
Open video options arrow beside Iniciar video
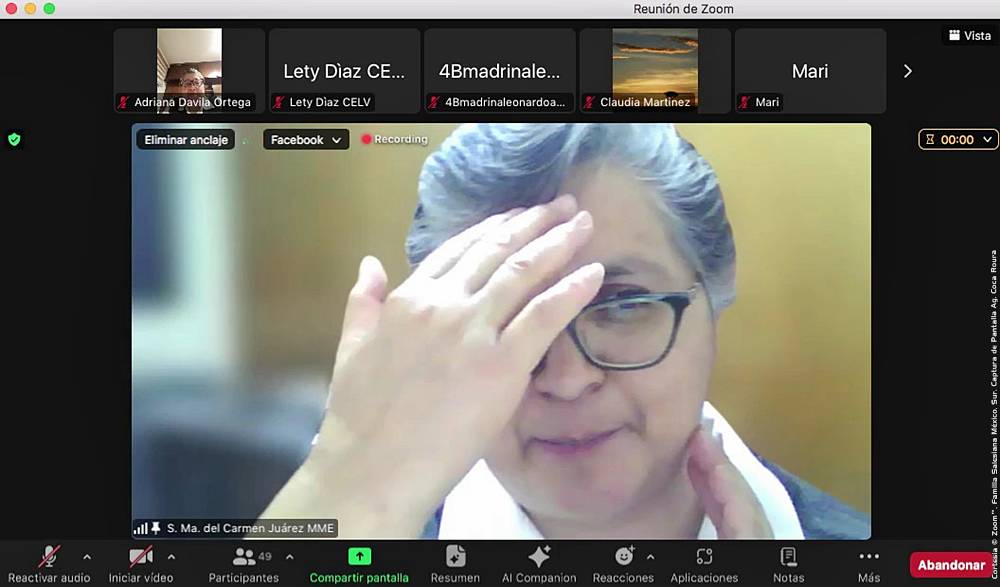click(171, 557)
